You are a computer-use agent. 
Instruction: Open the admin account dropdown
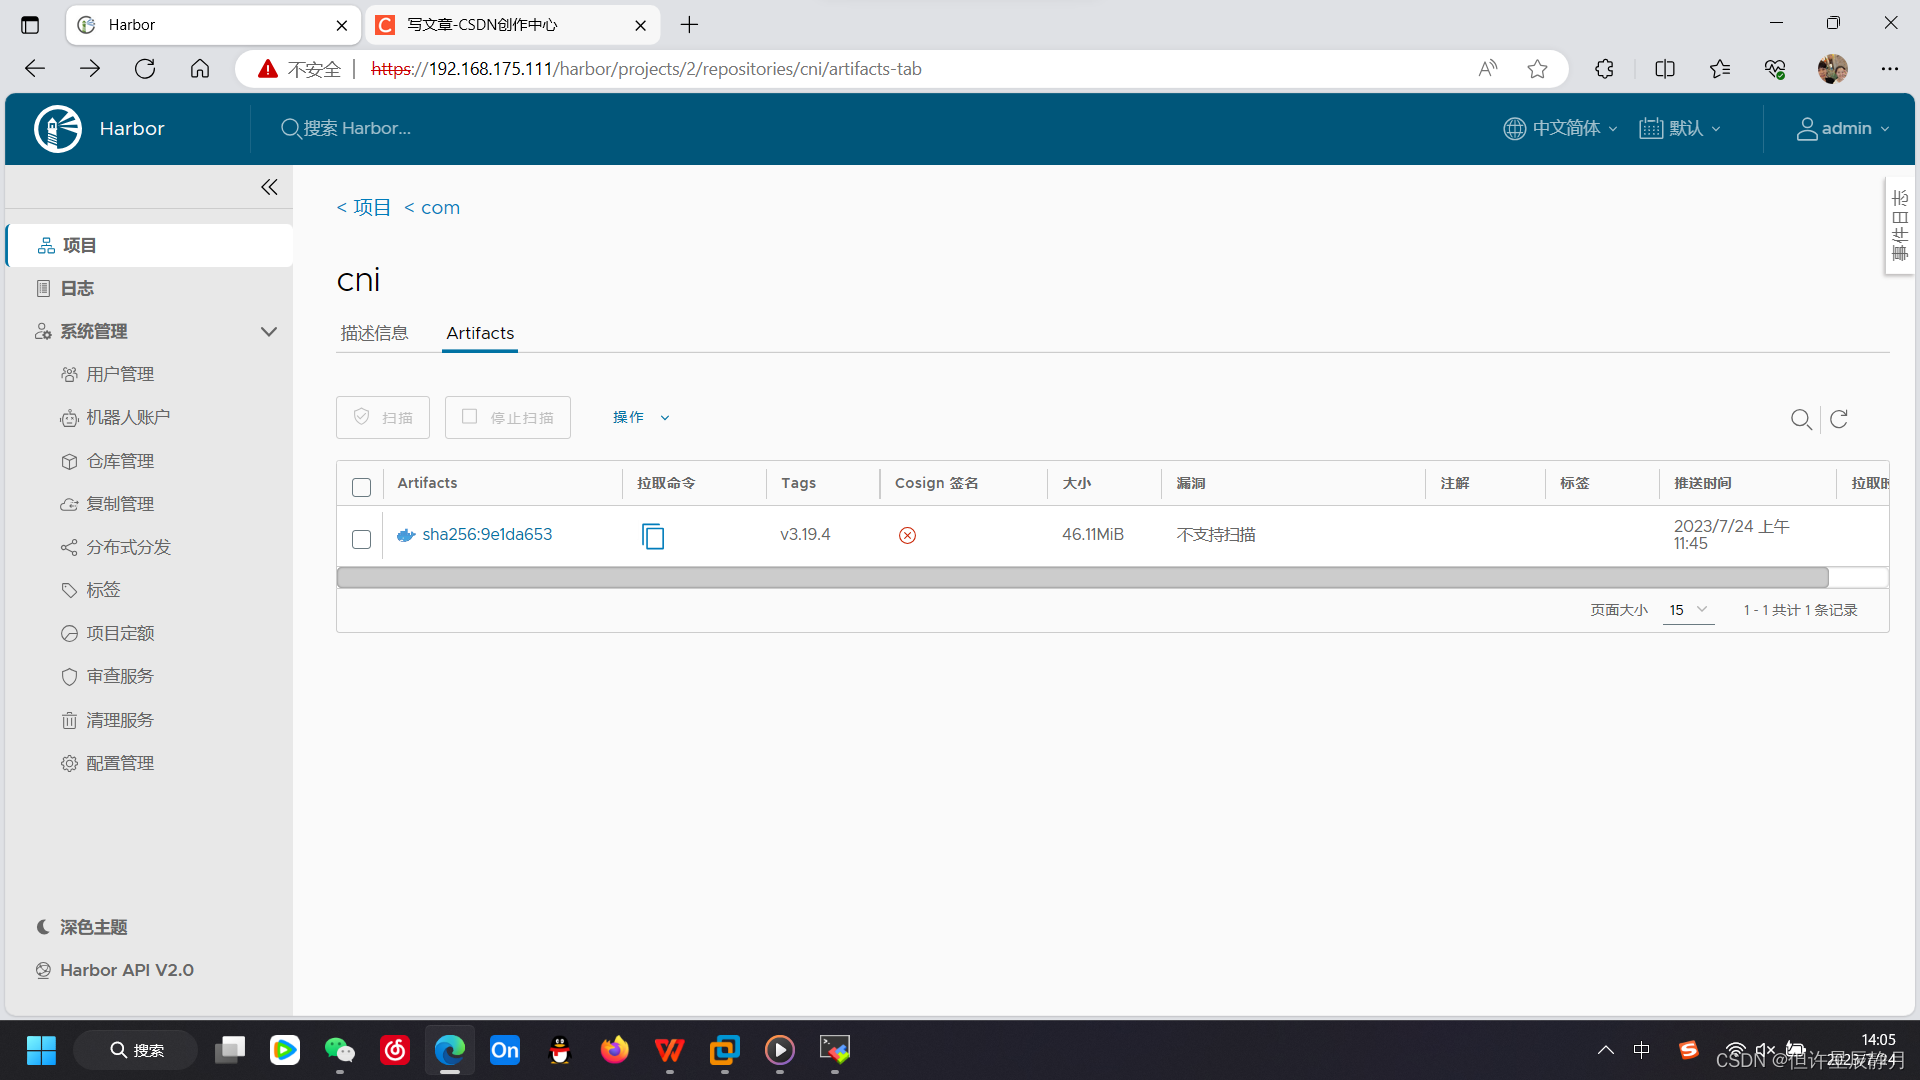coord(1841,128)
